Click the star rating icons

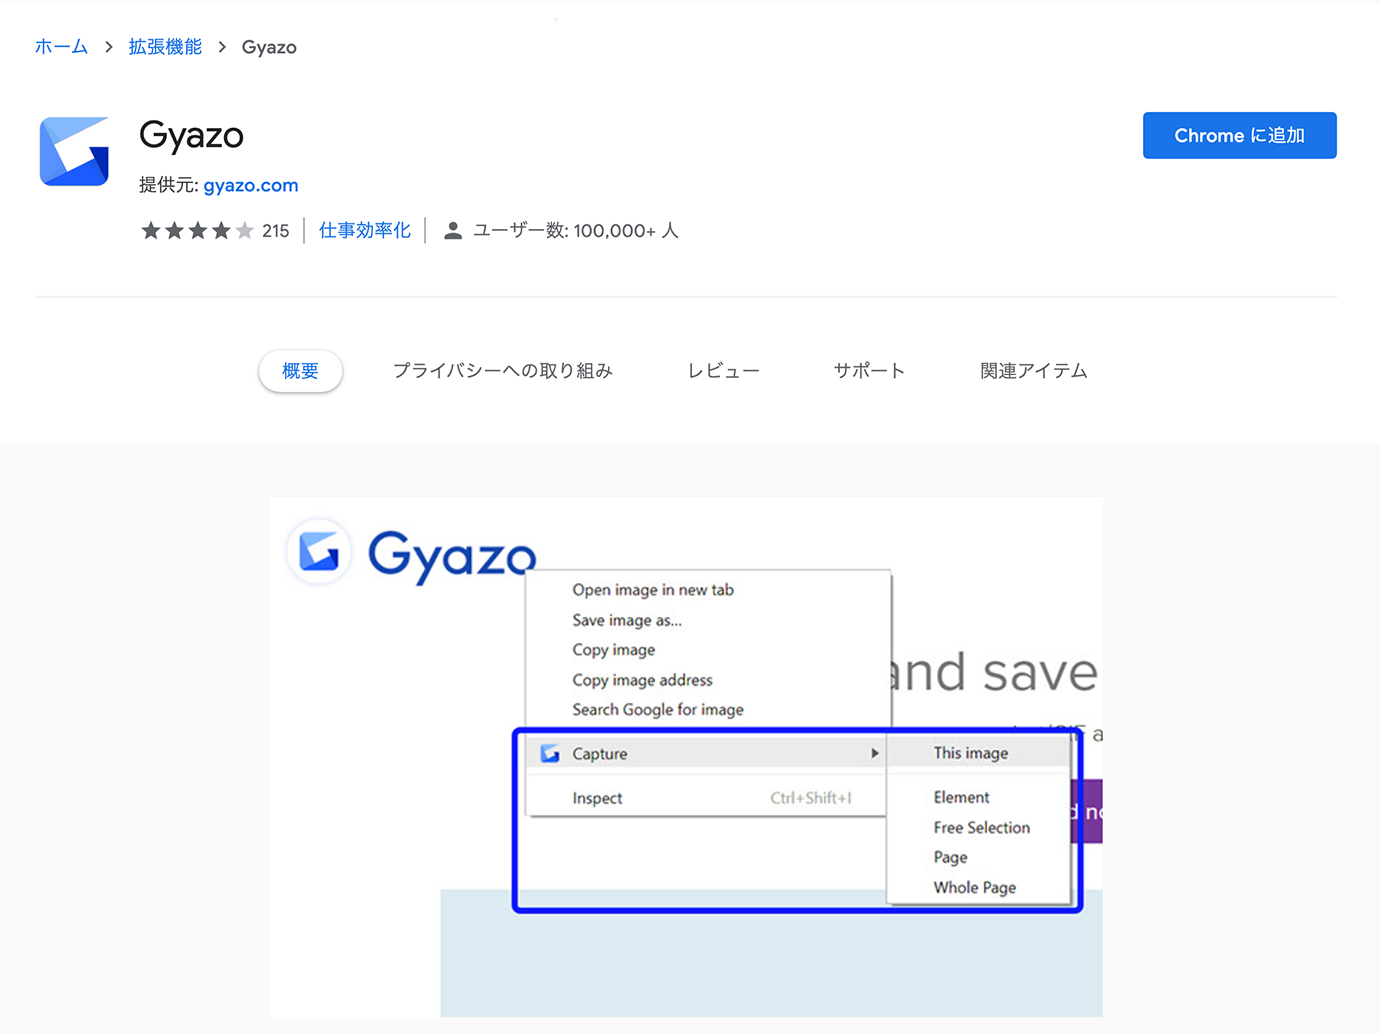coord(197,231)
